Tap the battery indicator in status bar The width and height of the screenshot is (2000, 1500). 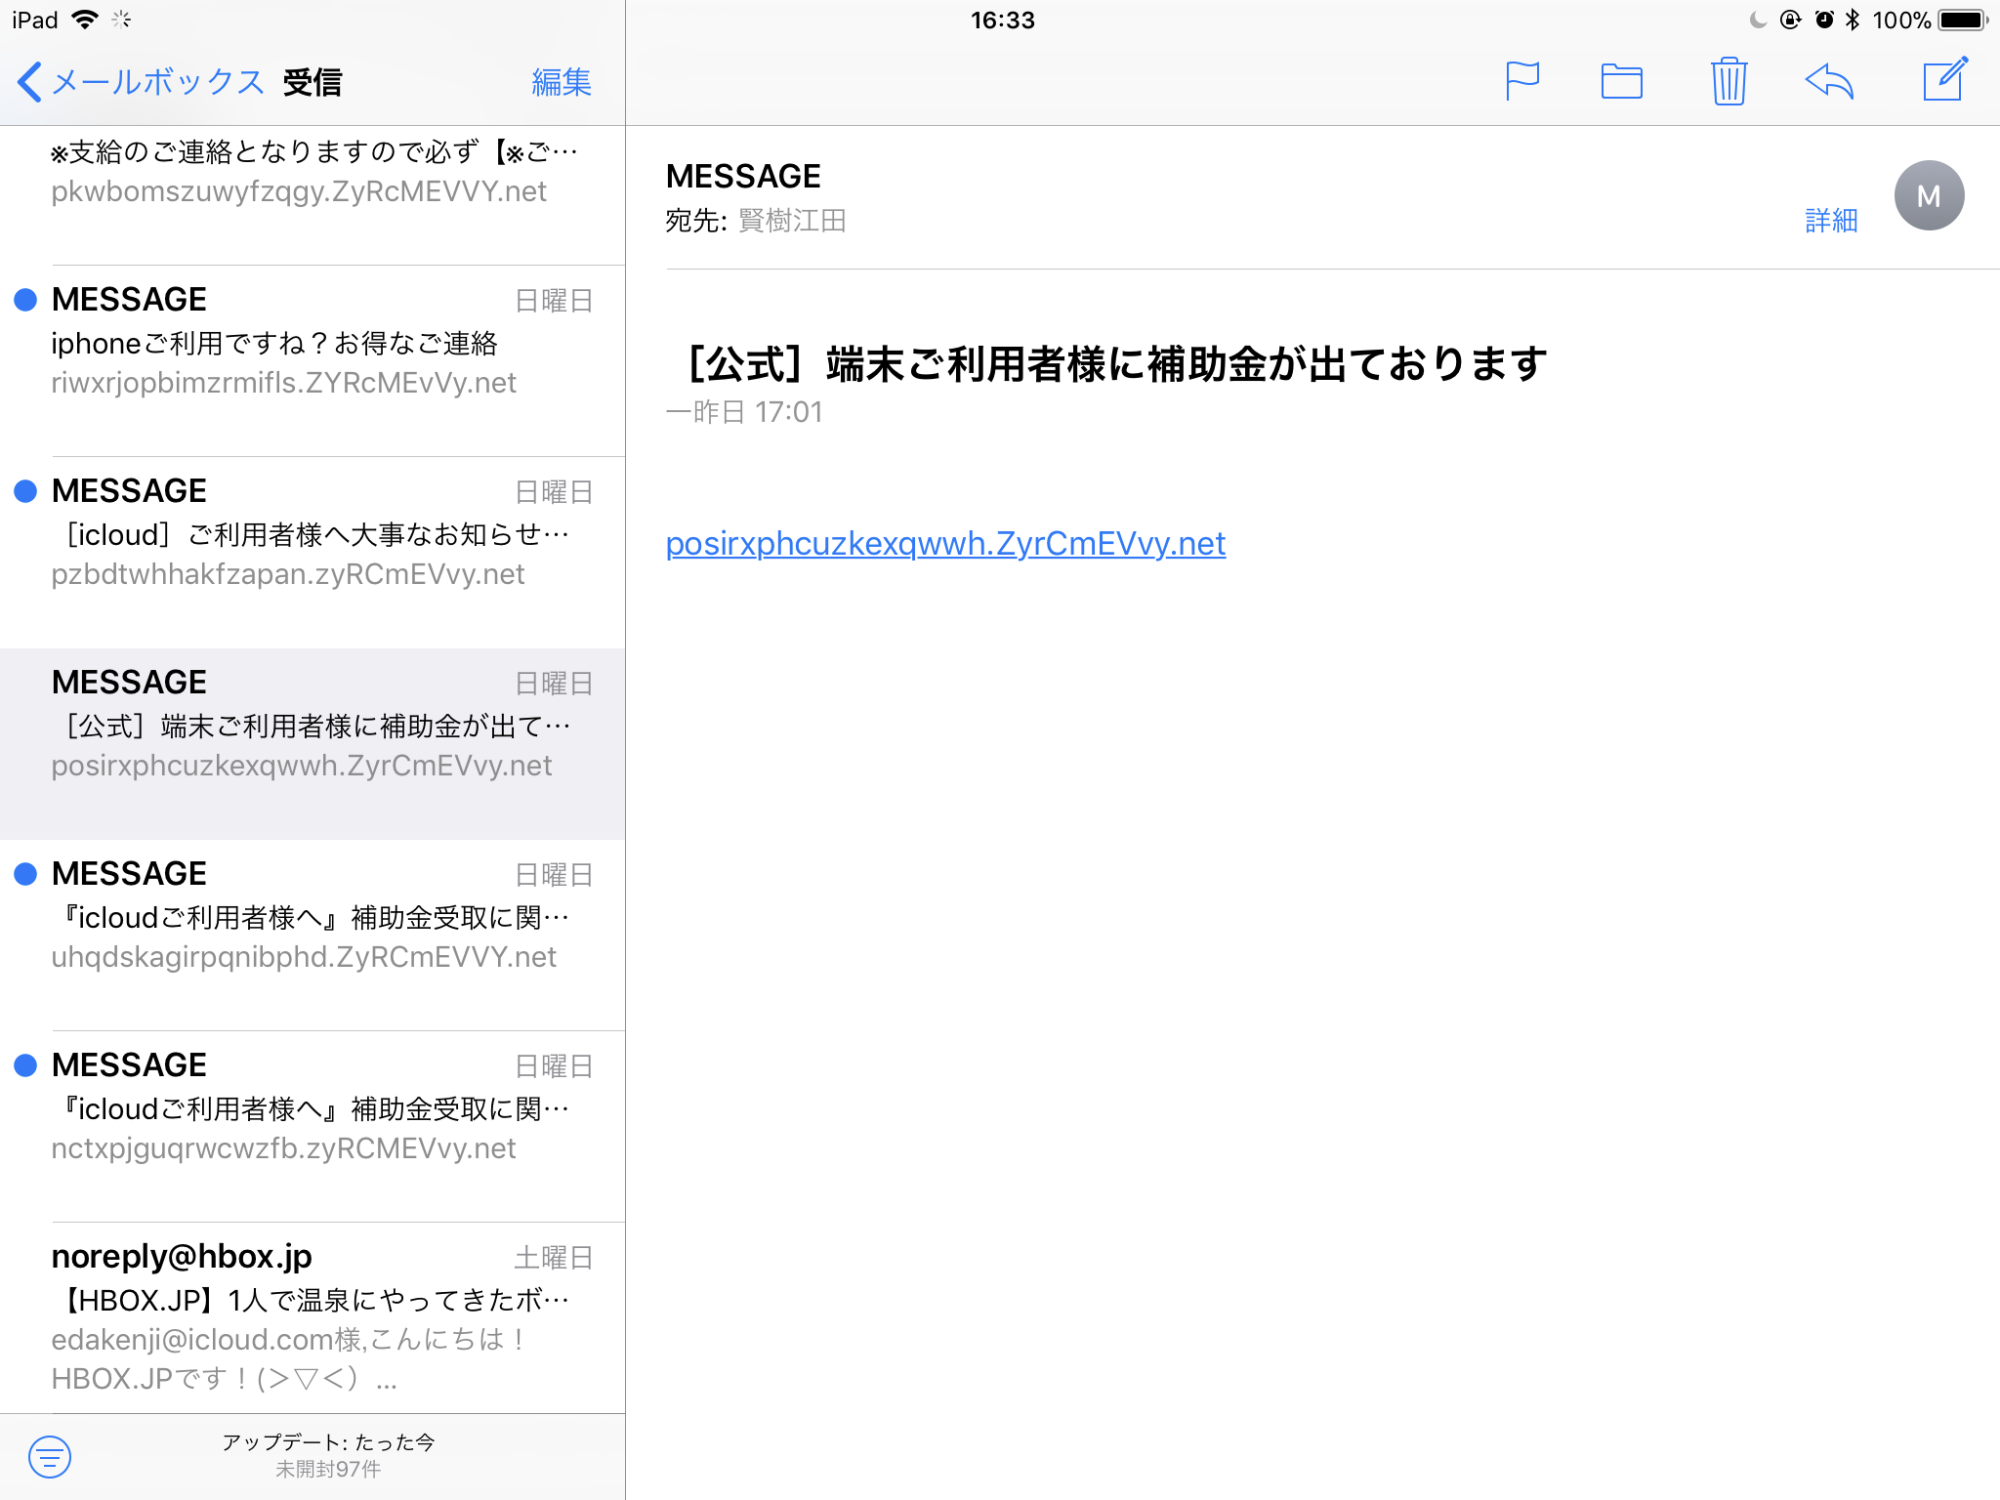[x=1962, y=20]
